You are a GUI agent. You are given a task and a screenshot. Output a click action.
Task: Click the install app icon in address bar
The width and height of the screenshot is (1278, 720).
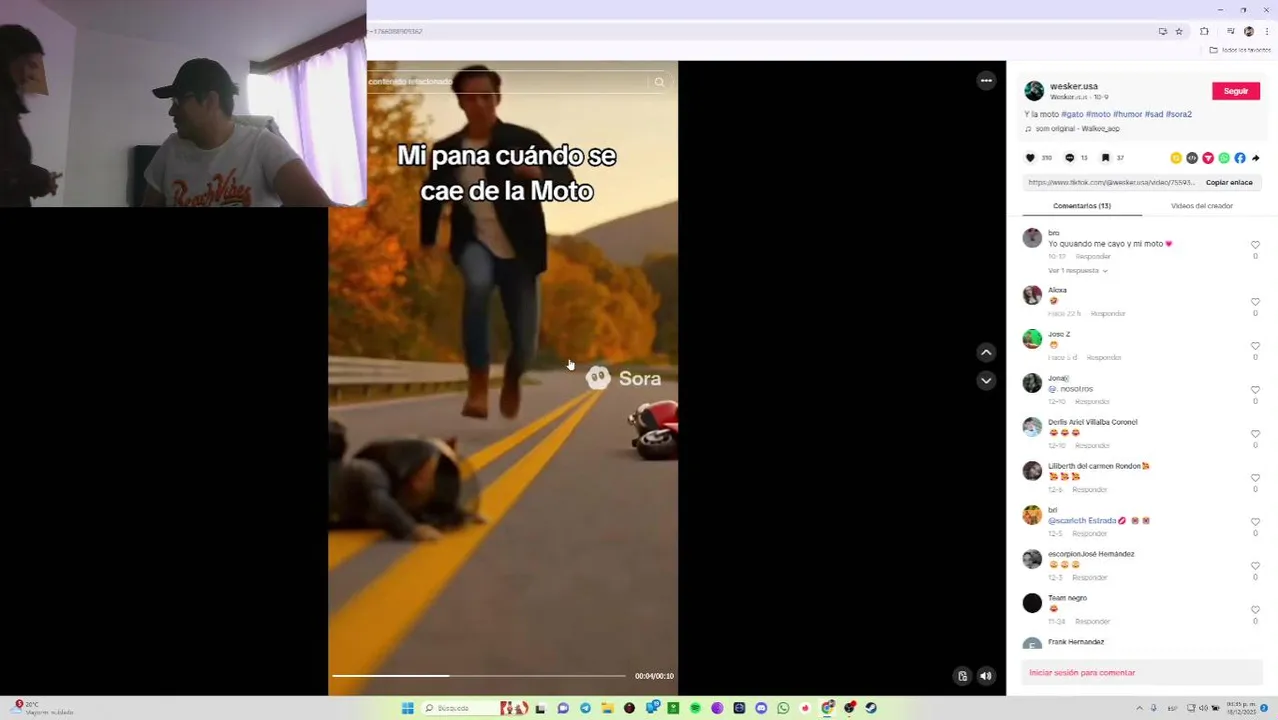(1163, 31)
